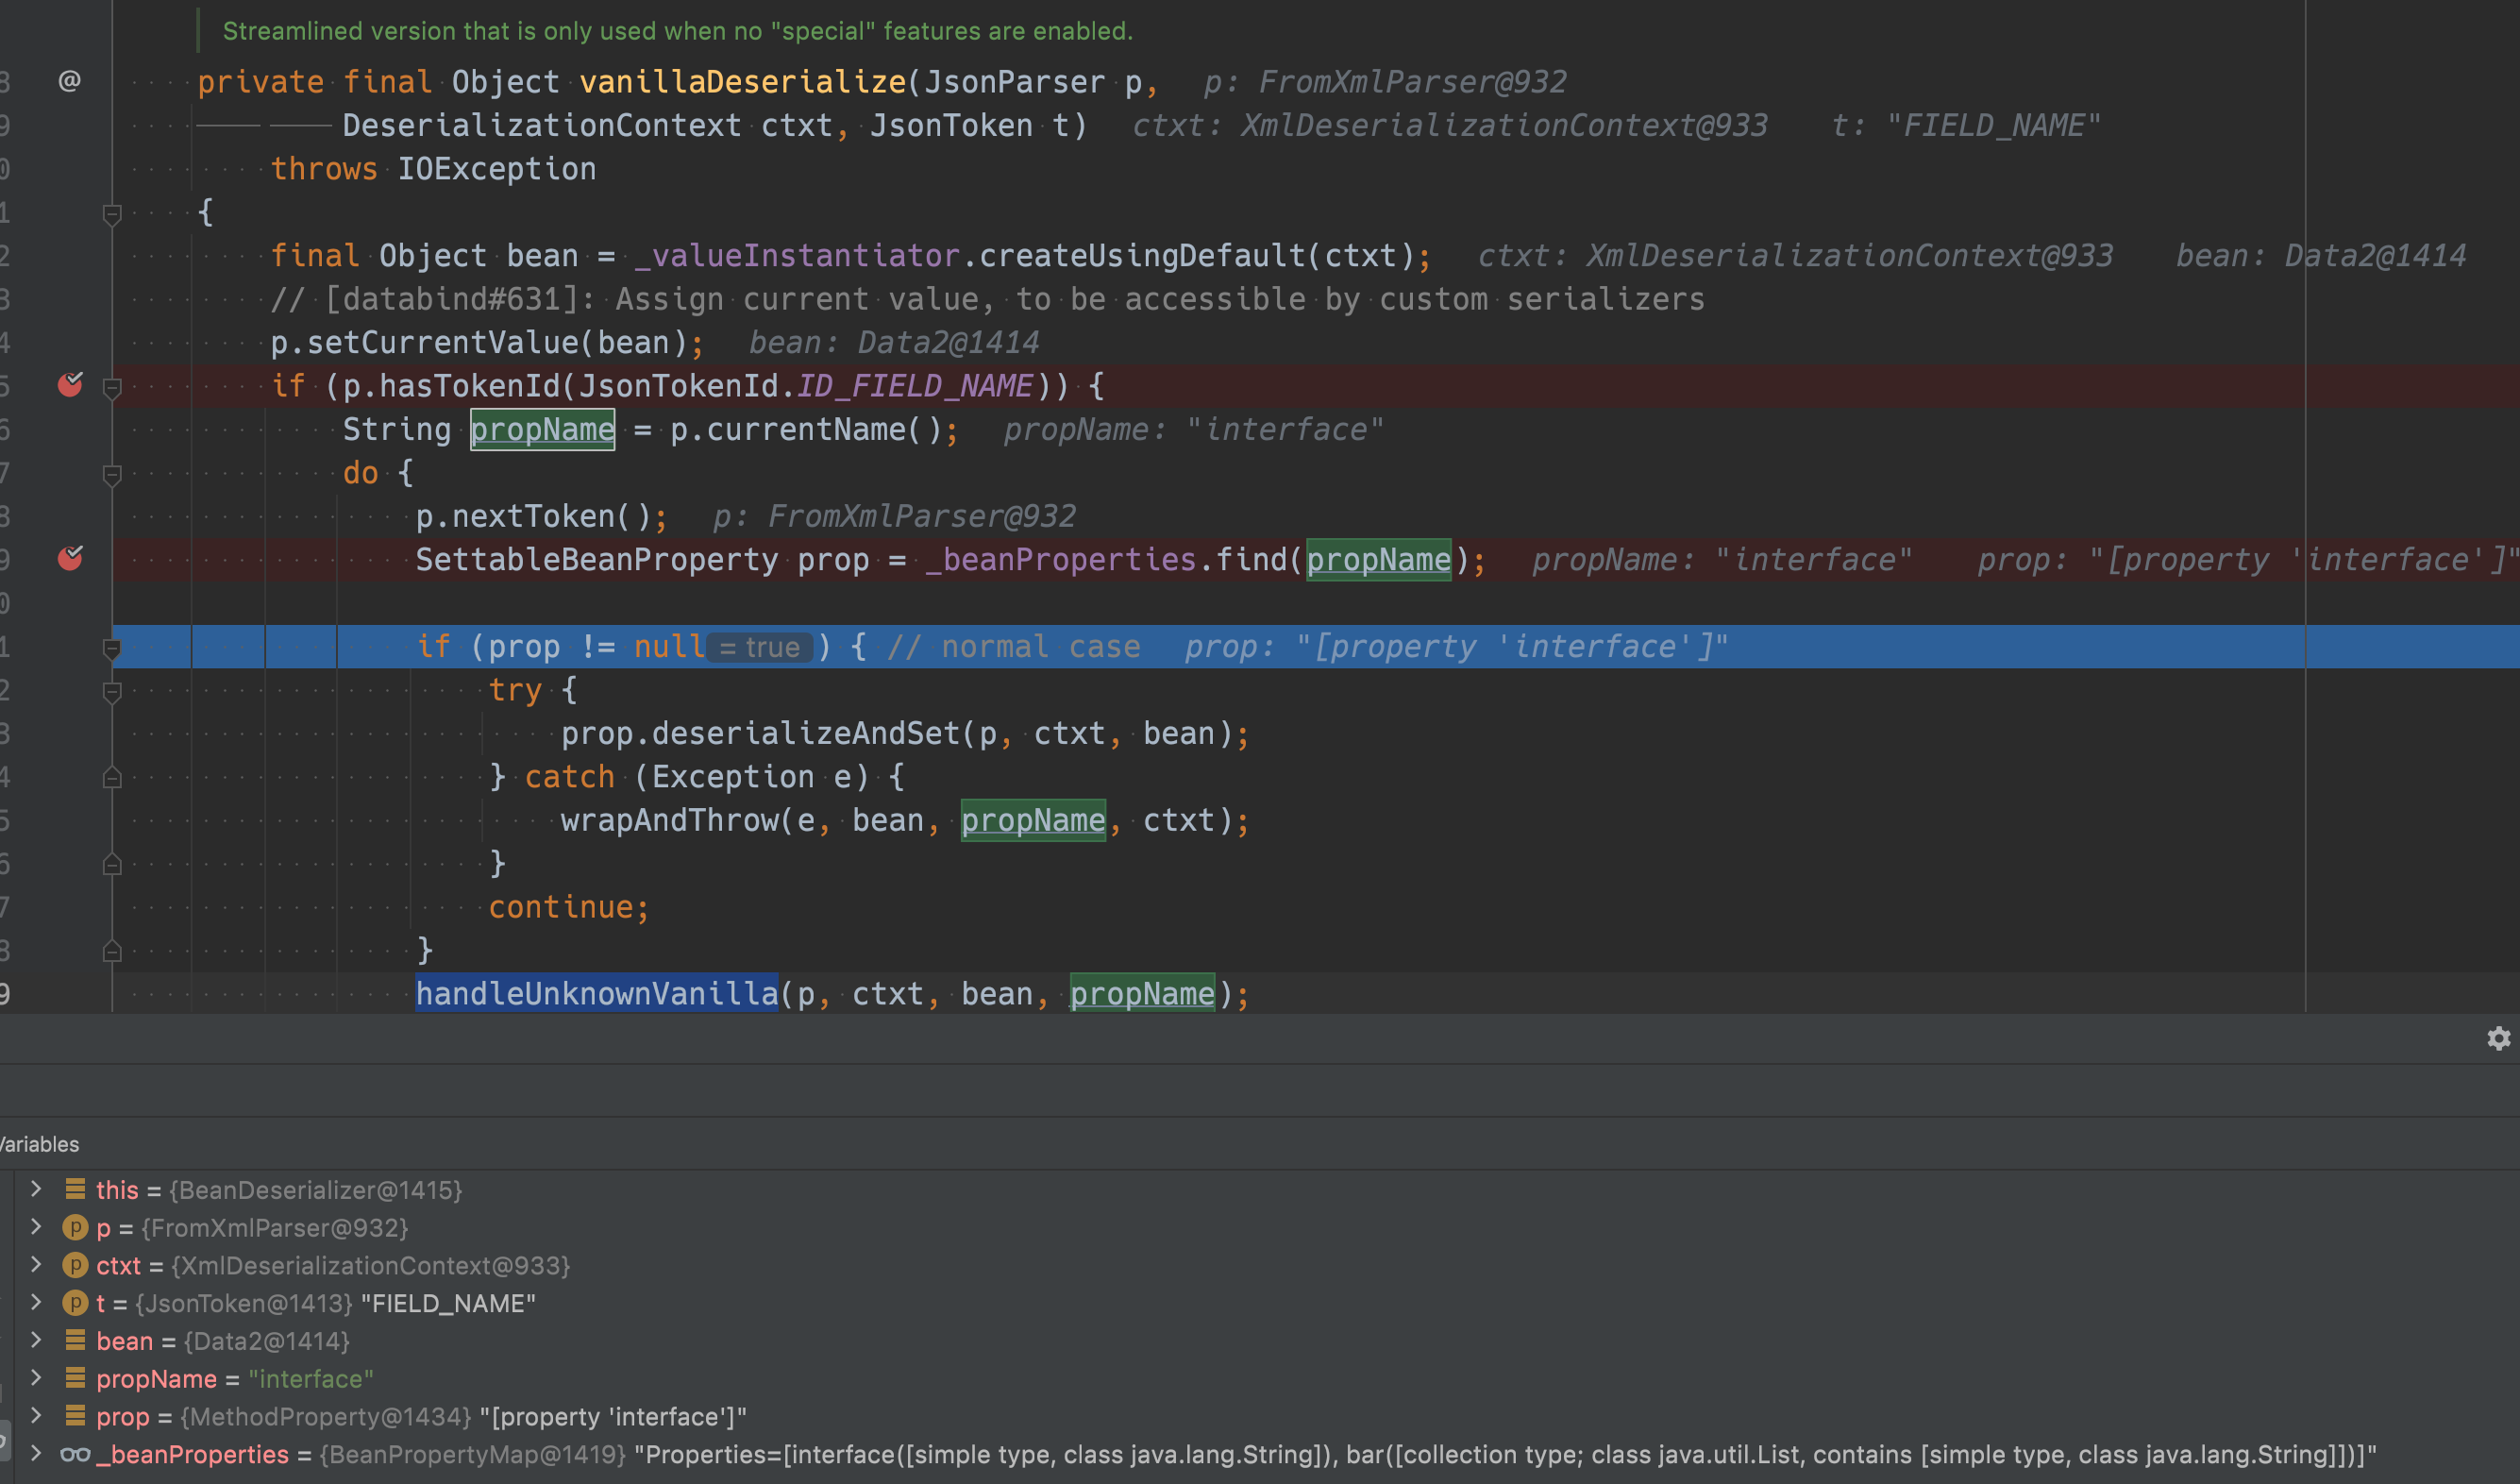Expand the 'p' FromXmlParser variable node
This screenshot has width=2520, height=1484.
[36, 1227]
